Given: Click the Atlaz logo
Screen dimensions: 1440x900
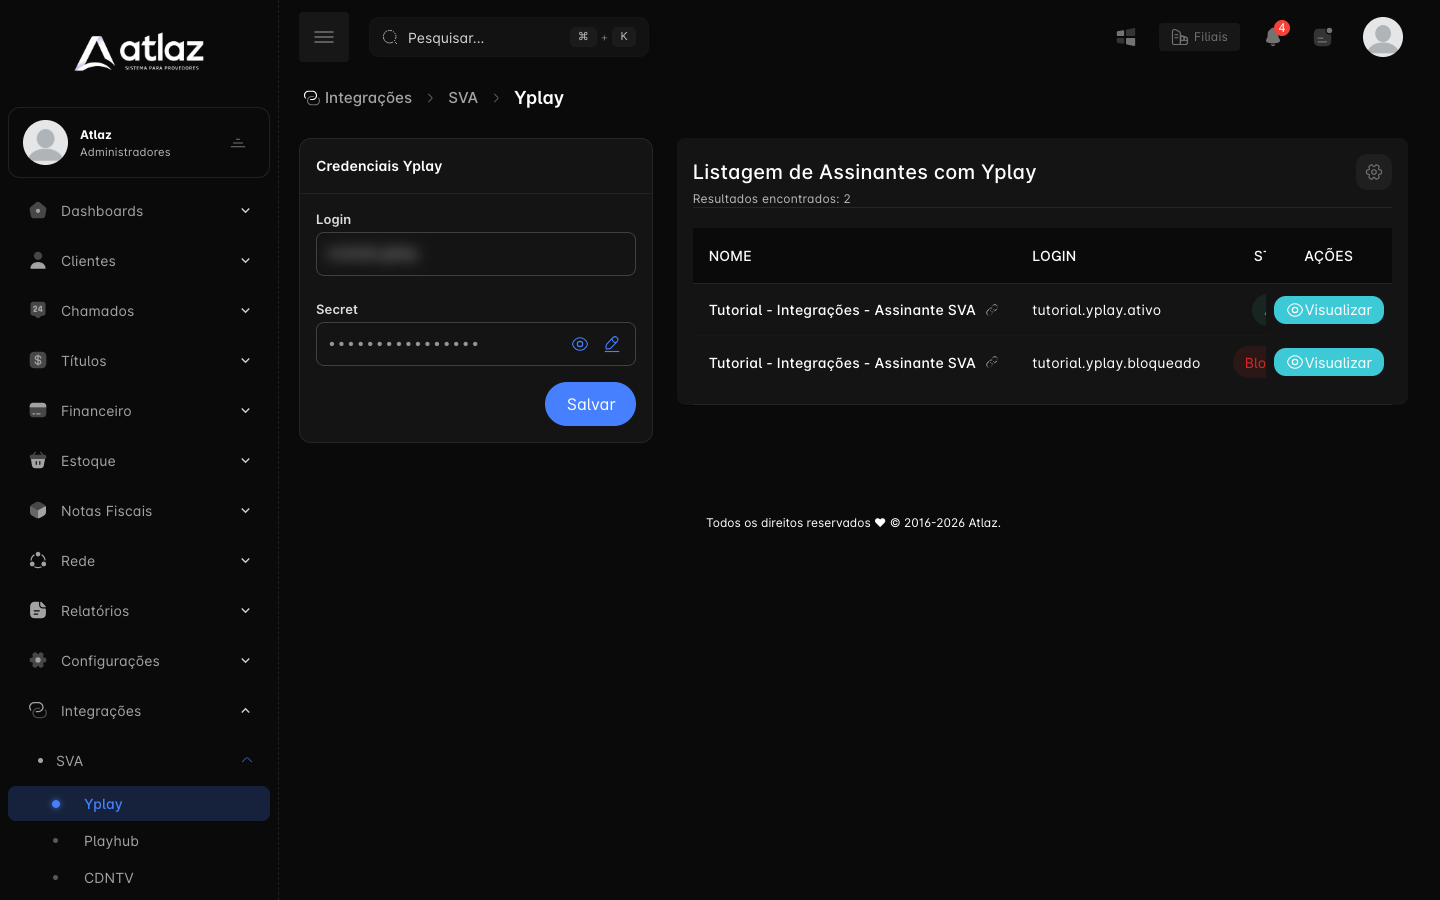Looking at the screenshot, I should pyautogui.click(x=139, y=52).
